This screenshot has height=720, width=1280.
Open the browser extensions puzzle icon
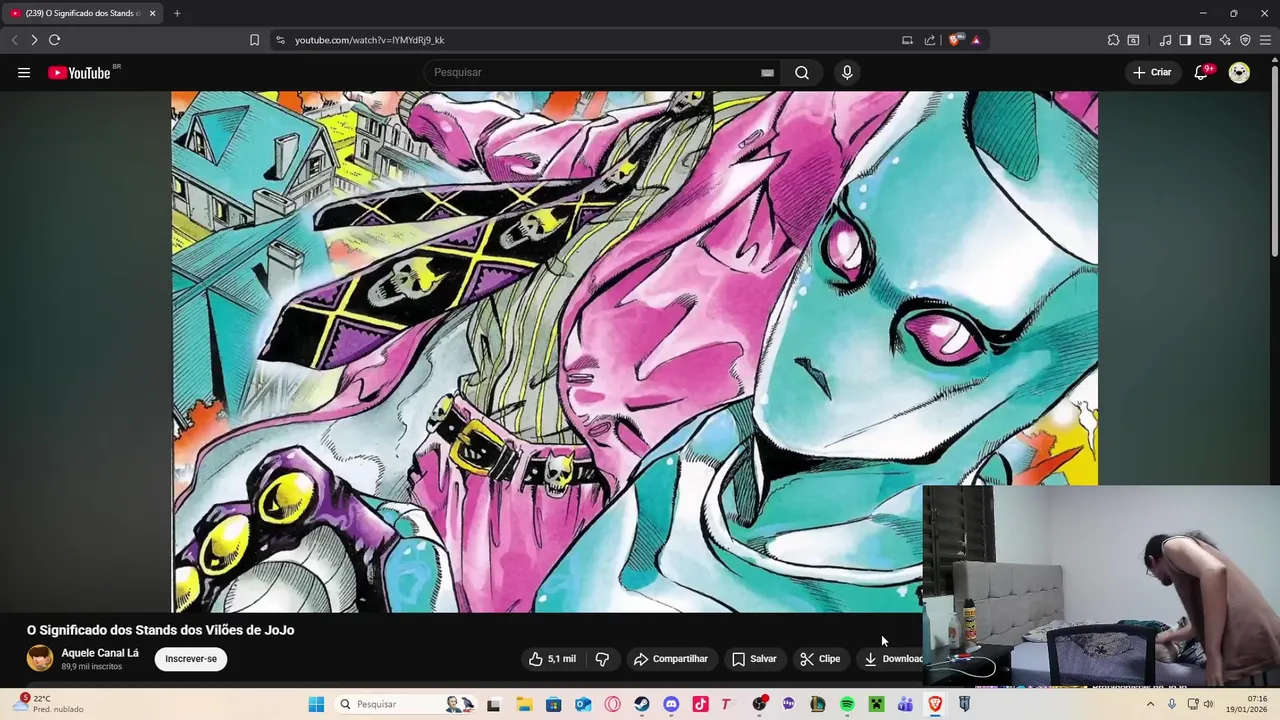coord(1113,40)
